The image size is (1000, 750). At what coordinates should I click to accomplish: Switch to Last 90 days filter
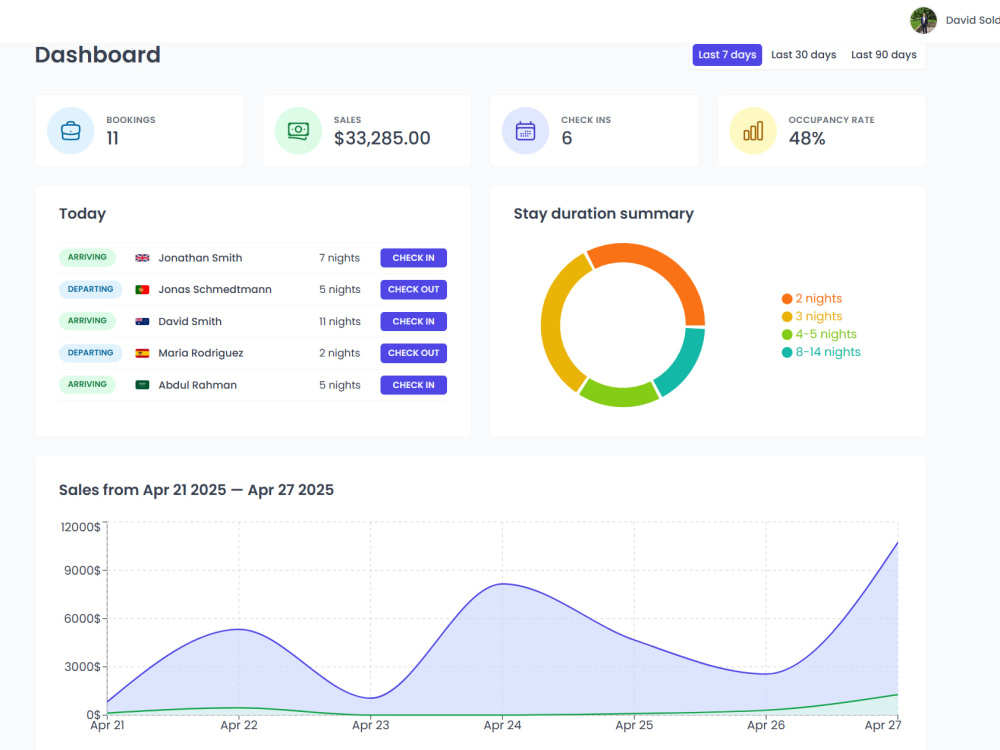pos(883,55)
